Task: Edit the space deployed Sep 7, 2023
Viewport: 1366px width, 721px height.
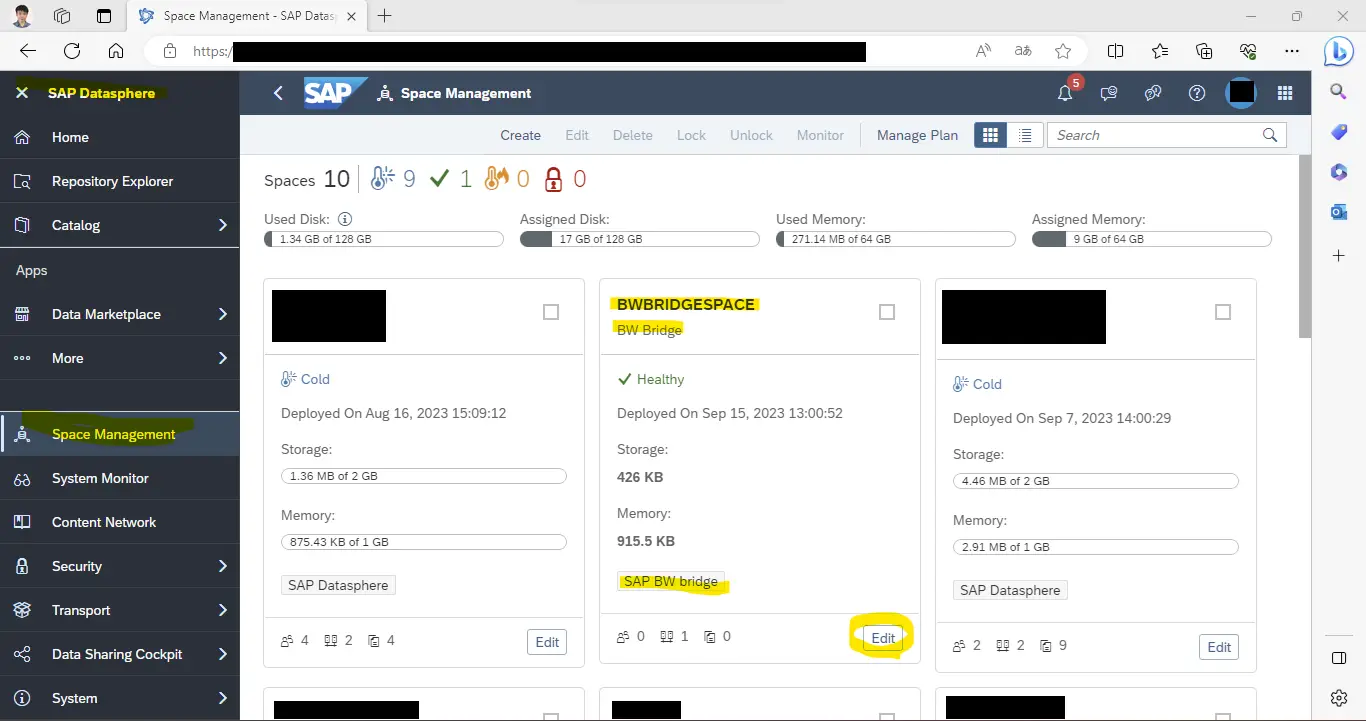Action: (1219, 647)
